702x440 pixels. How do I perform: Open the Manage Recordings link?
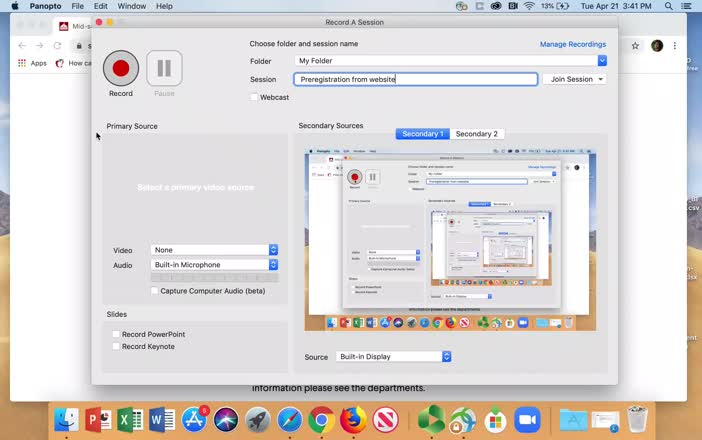[573, 44]
